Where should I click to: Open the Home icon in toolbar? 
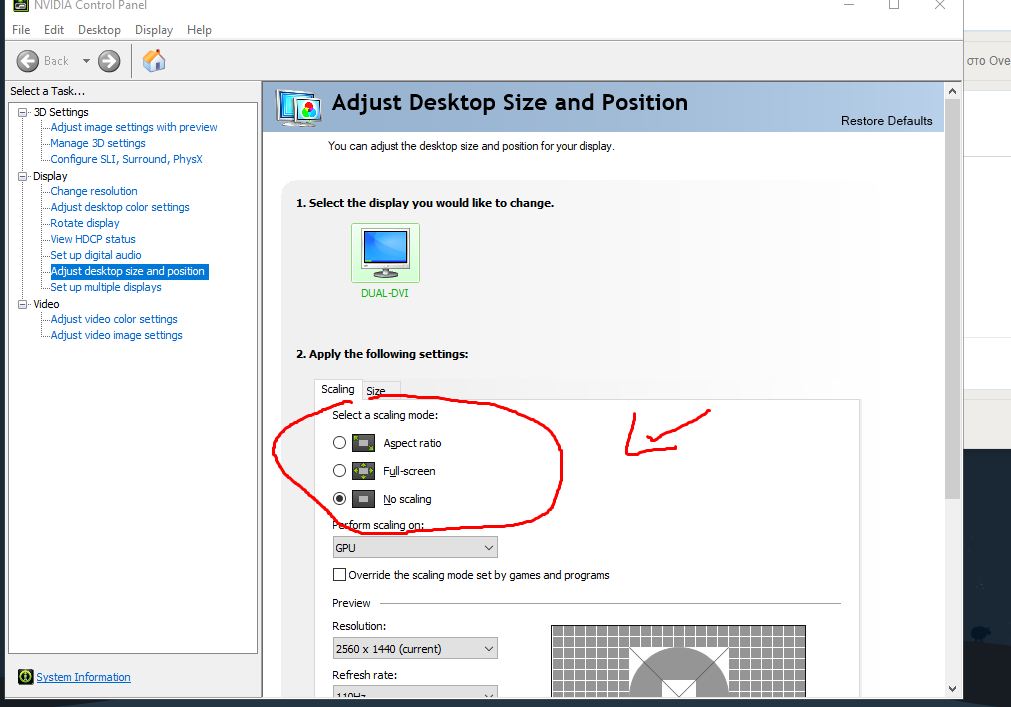pos(154,61)
